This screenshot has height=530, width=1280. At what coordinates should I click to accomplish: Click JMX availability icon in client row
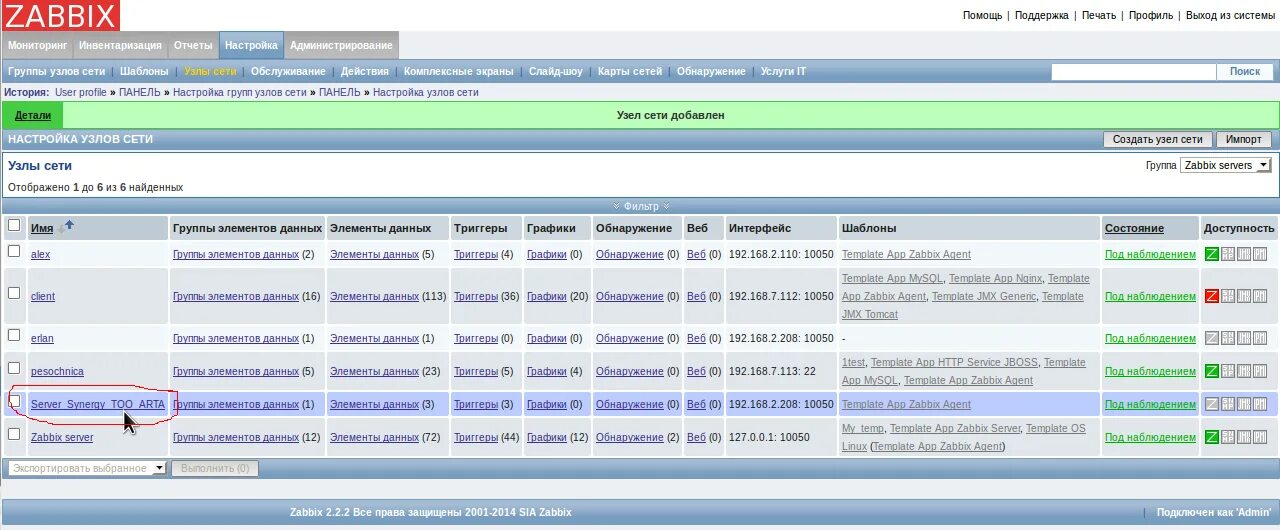1244,296
